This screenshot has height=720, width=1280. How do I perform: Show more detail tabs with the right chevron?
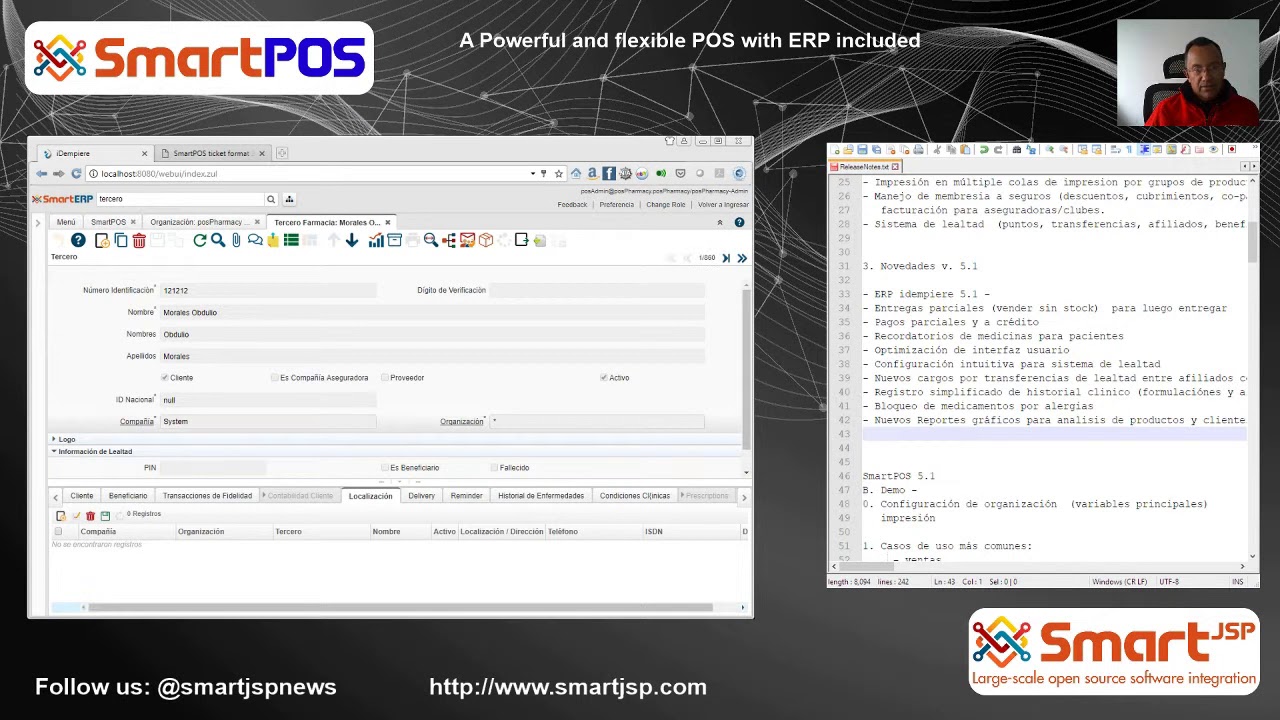743,497
